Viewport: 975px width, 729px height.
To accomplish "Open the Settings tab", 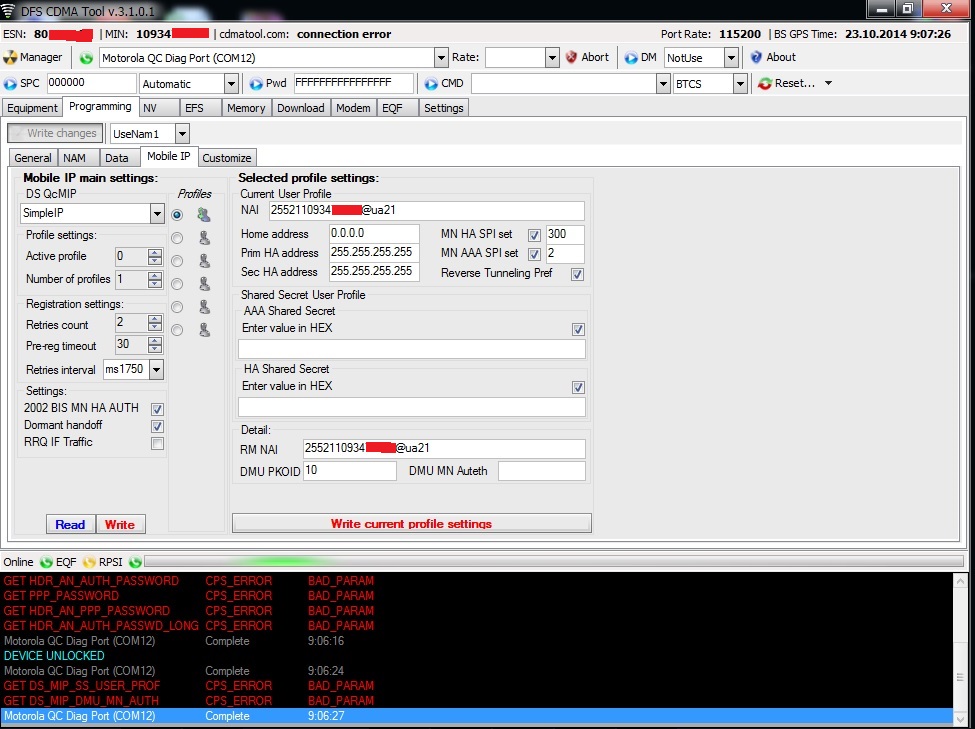I will [443, 108].
